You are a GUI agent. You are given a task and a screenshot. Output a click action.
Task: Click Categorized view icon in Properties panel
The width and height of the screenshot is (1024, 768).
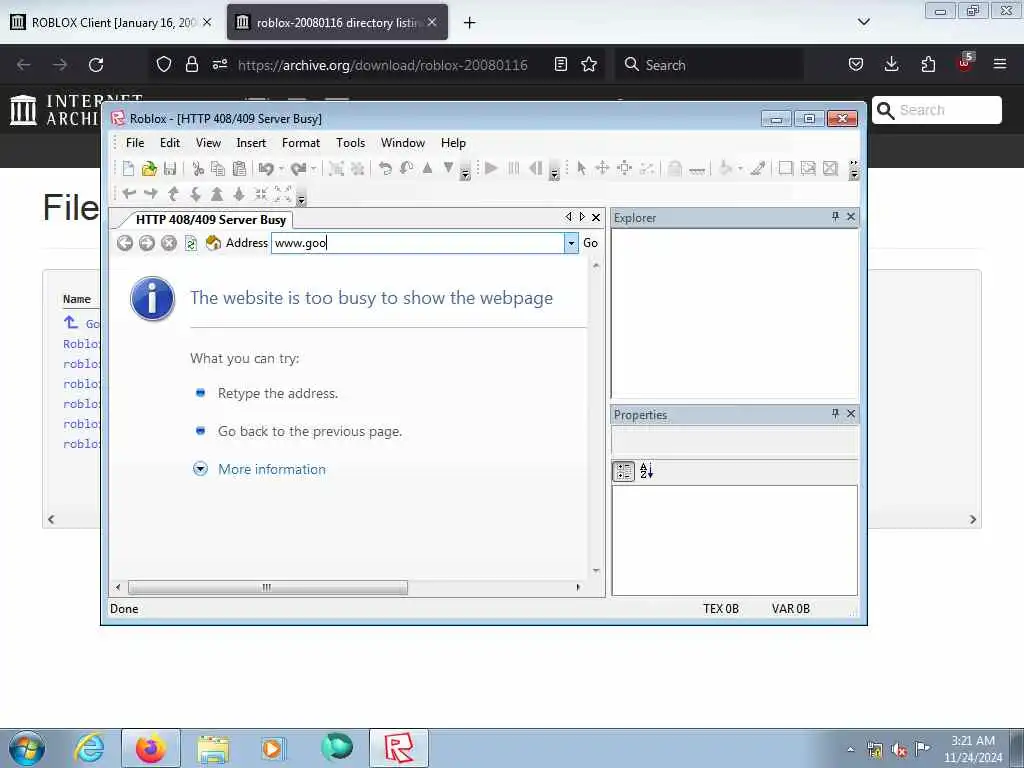click(x=624, y=471)
